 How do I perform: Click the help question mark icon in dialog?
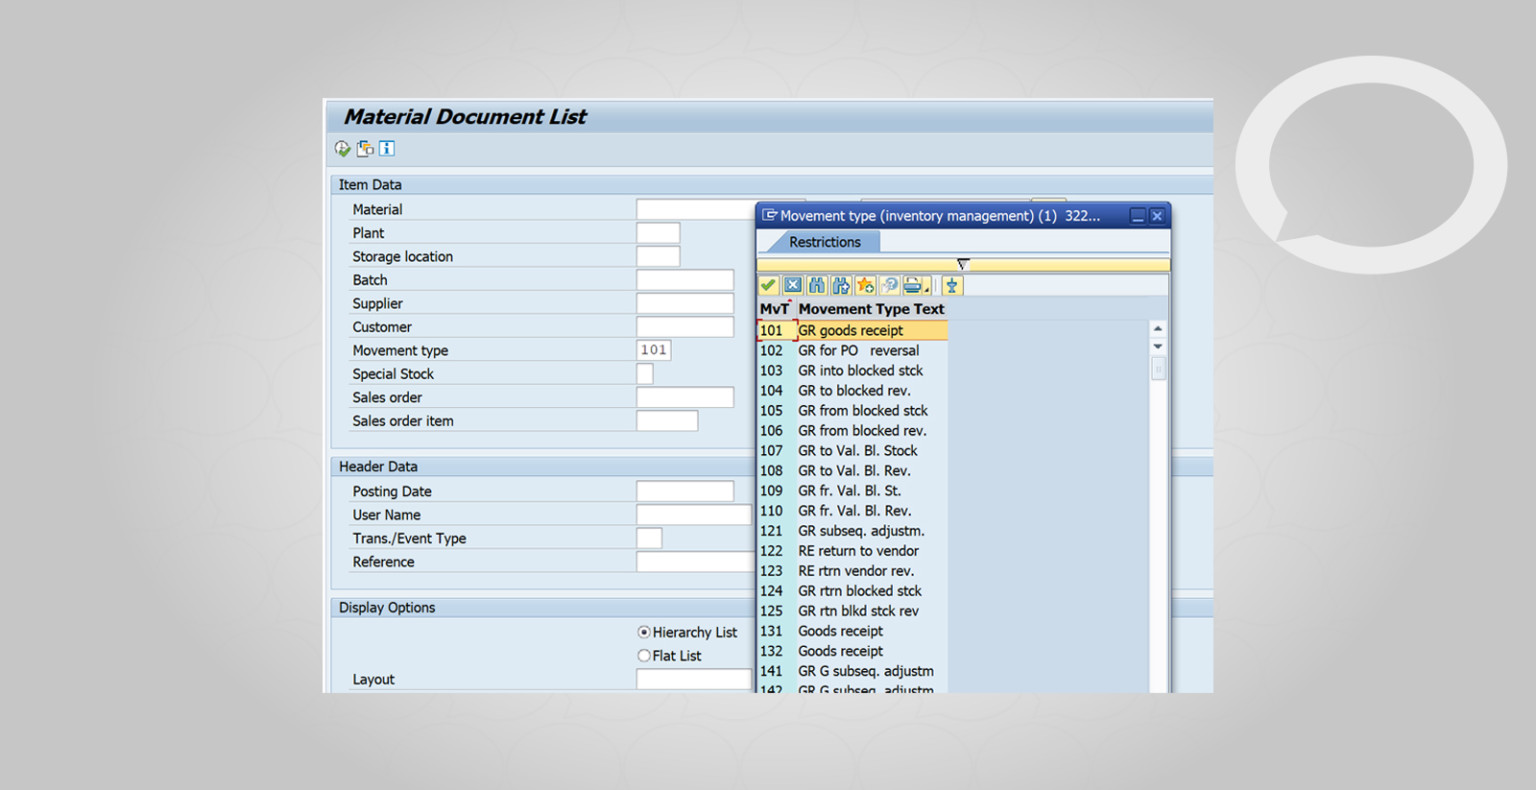(890, 285)
